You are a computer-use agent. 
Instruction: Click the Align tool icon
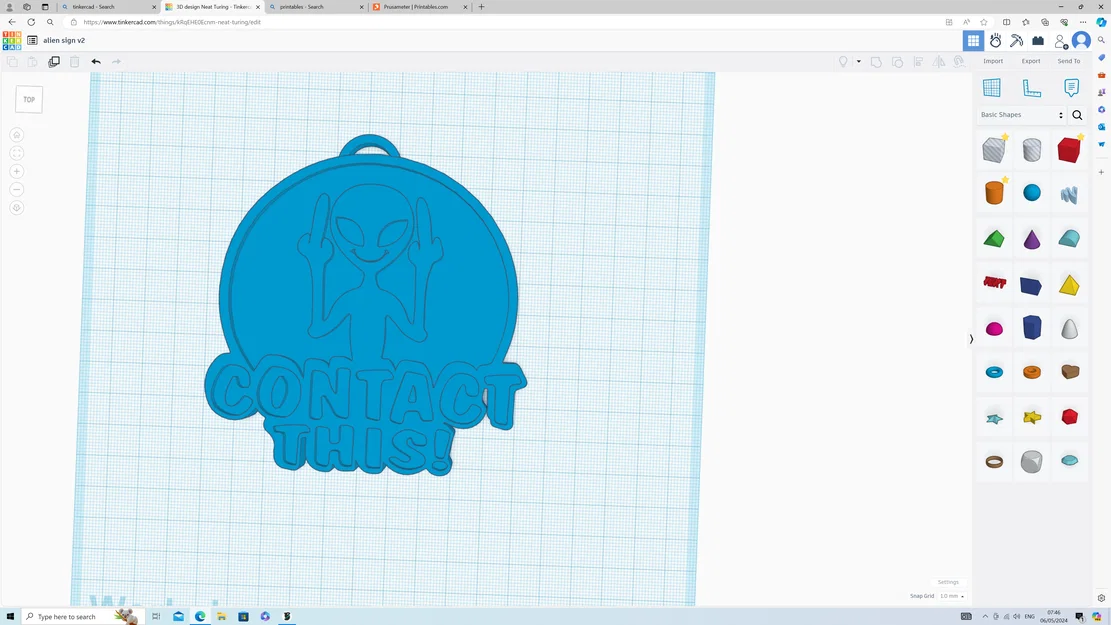(x=918, y=62)
